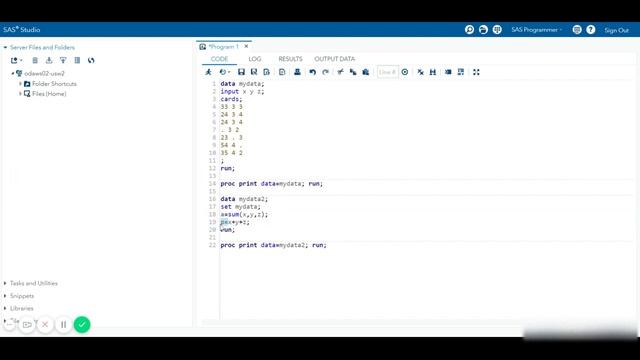Click code line 'data mydata;'
640x360 pixels.
(x=242, y=84)
